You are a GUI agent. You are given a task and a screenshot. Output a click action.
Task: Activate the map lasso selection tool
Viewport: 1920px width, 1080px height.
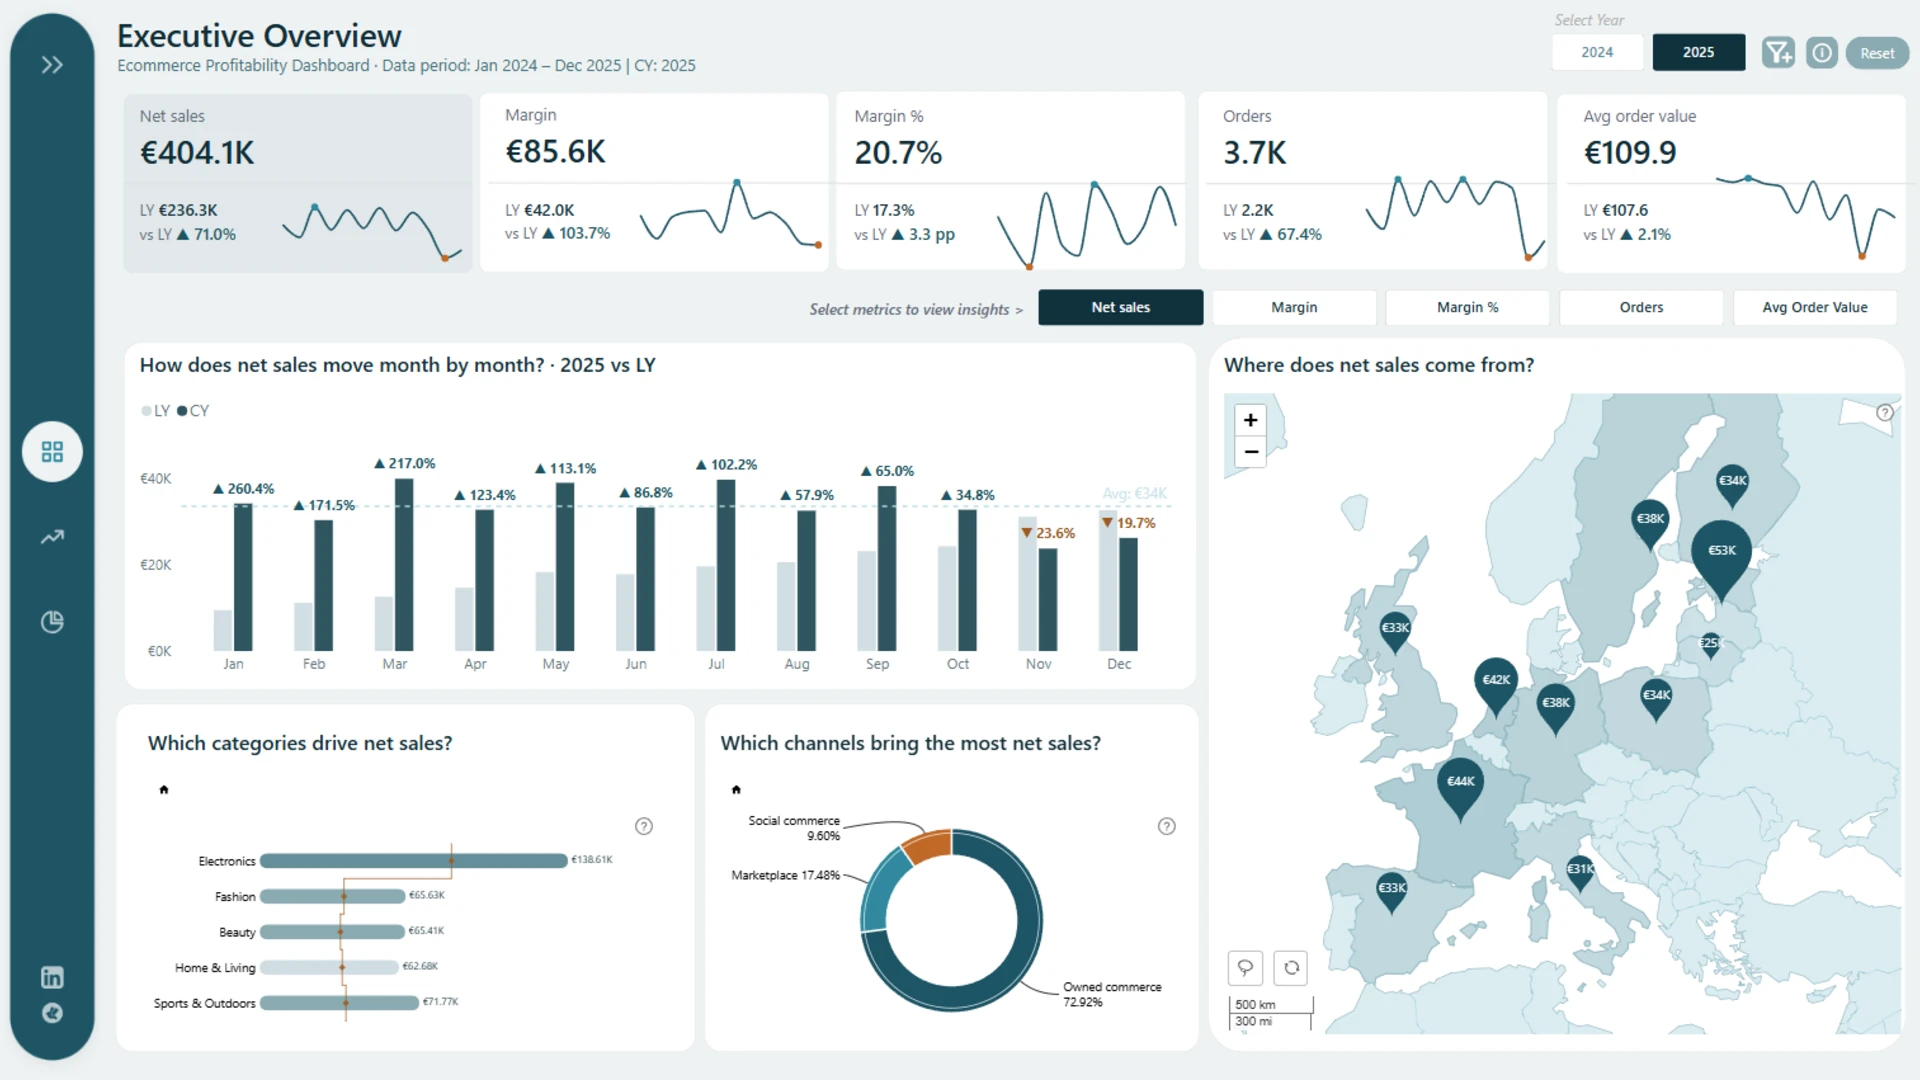click(x=1245, y=967)
